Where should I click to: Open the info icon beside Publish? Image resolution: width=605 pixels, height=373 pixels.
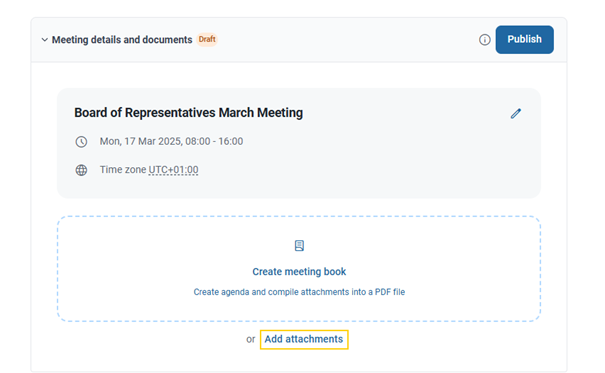click(x=485, y=40)
